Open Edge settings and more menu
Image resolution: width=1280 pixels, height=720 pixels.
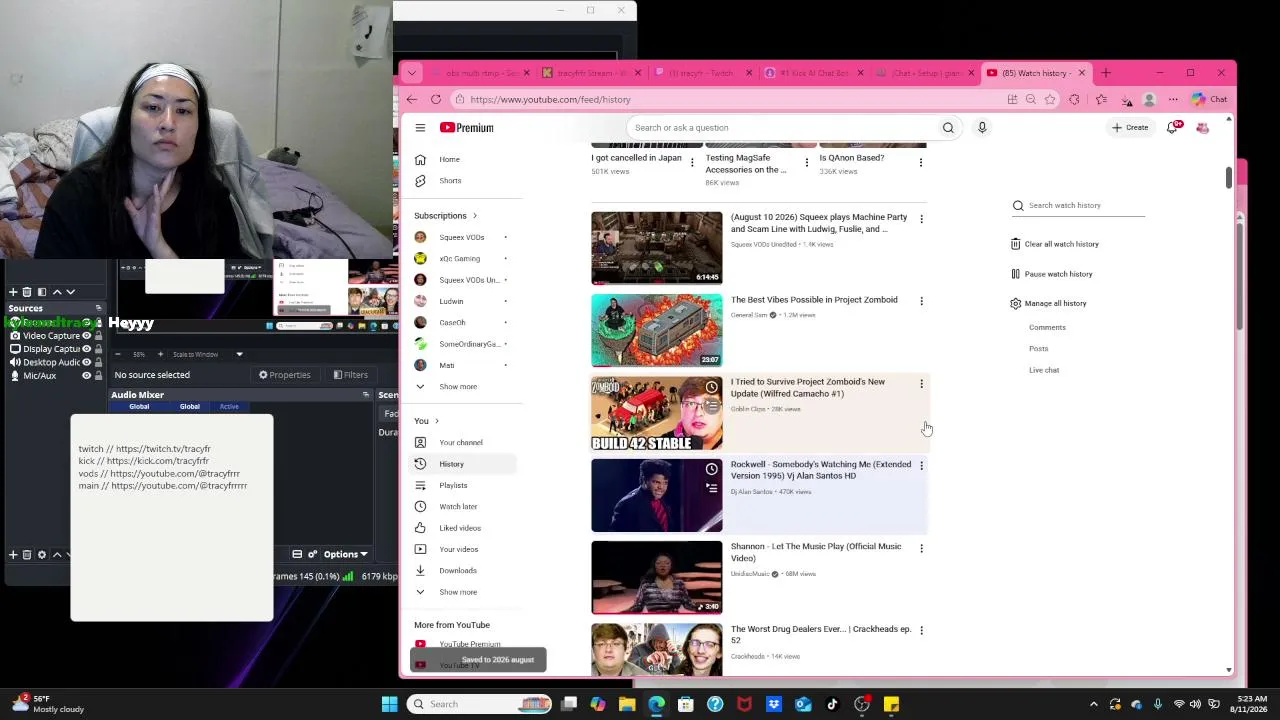tap(1174, 99)
